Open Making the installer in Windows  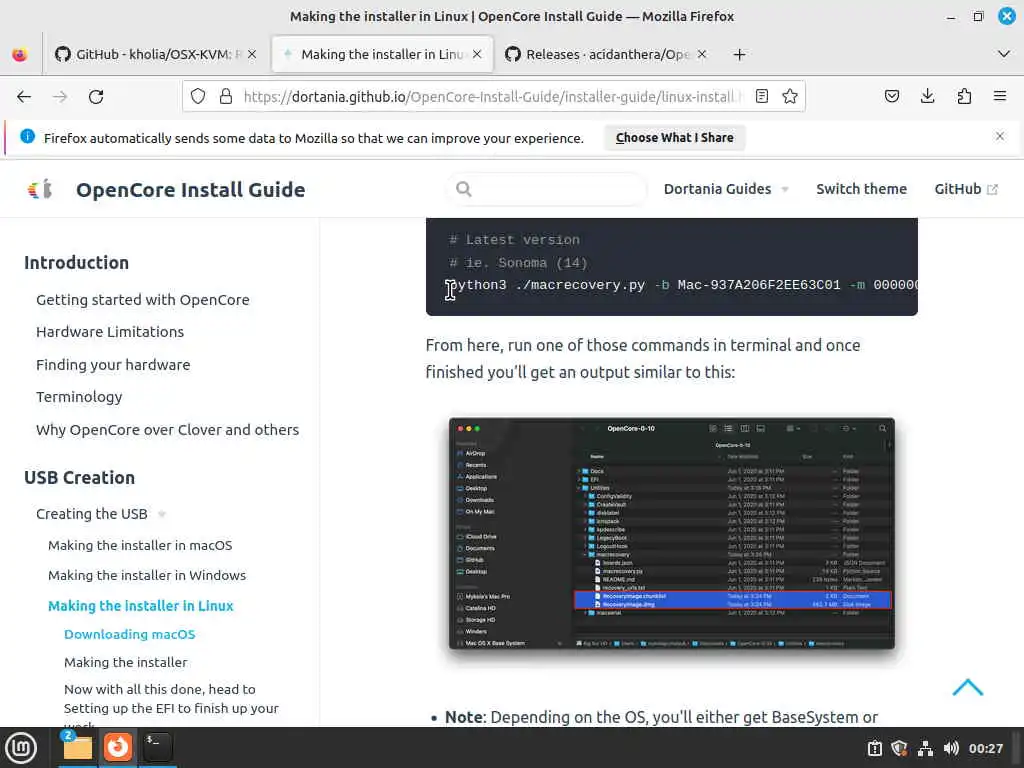tap(147, 575)
